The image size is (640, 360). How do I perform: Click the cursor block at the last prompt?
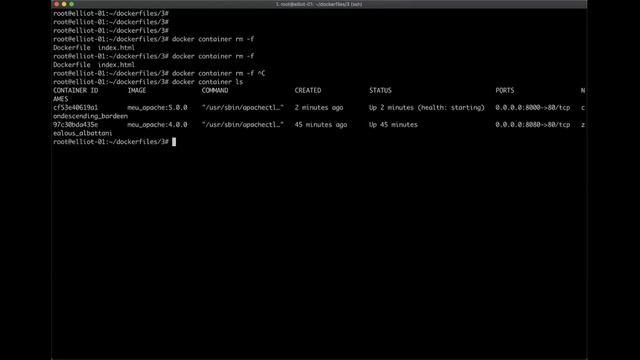click(x=174, y=142)
